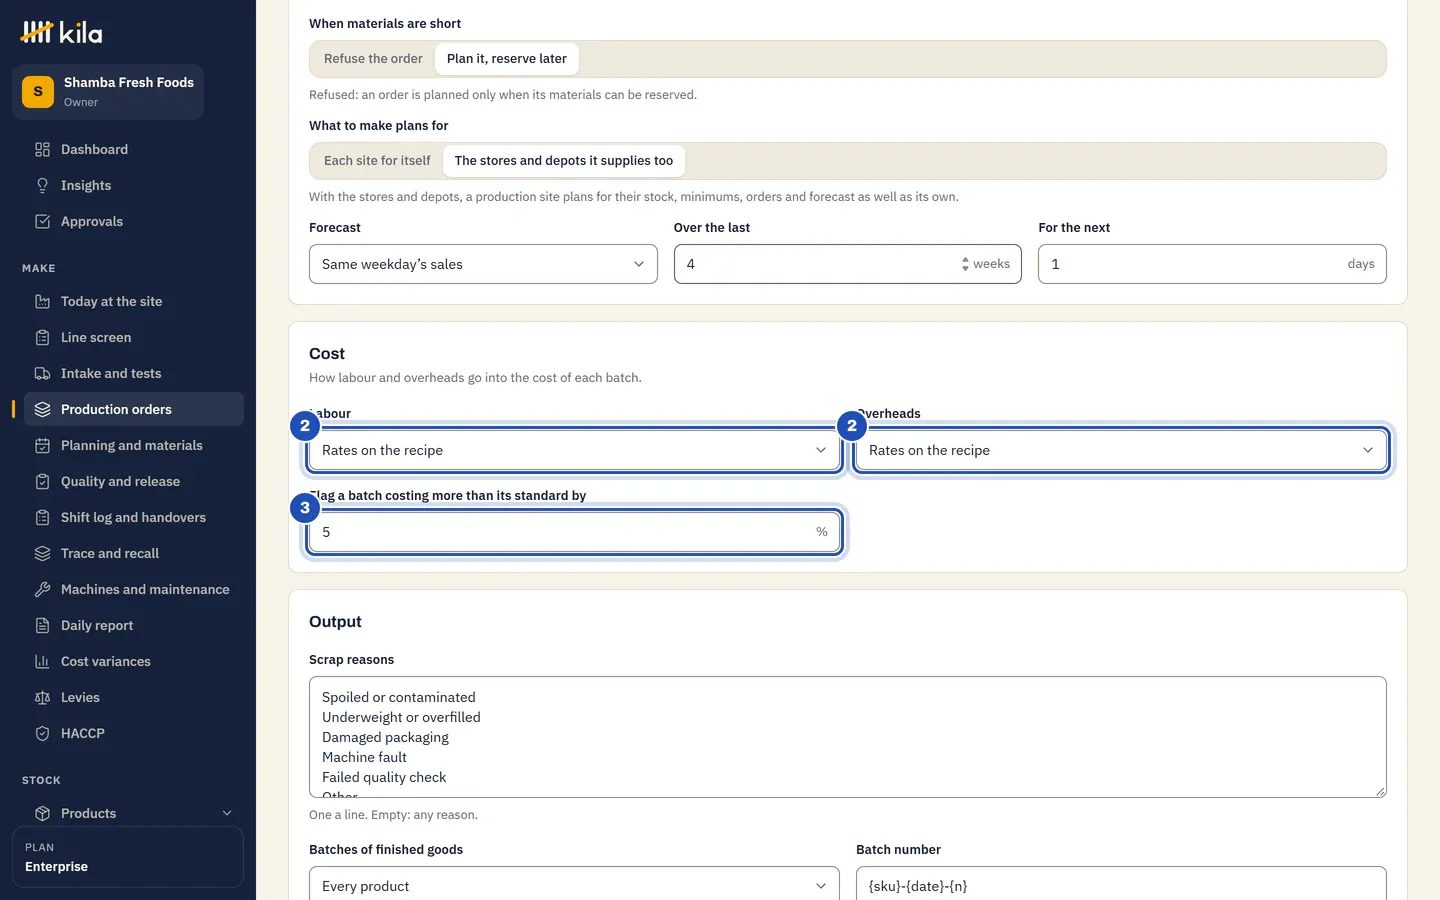
Task: Open Dashboard via its grid icon
Action: tap(42, 149)
